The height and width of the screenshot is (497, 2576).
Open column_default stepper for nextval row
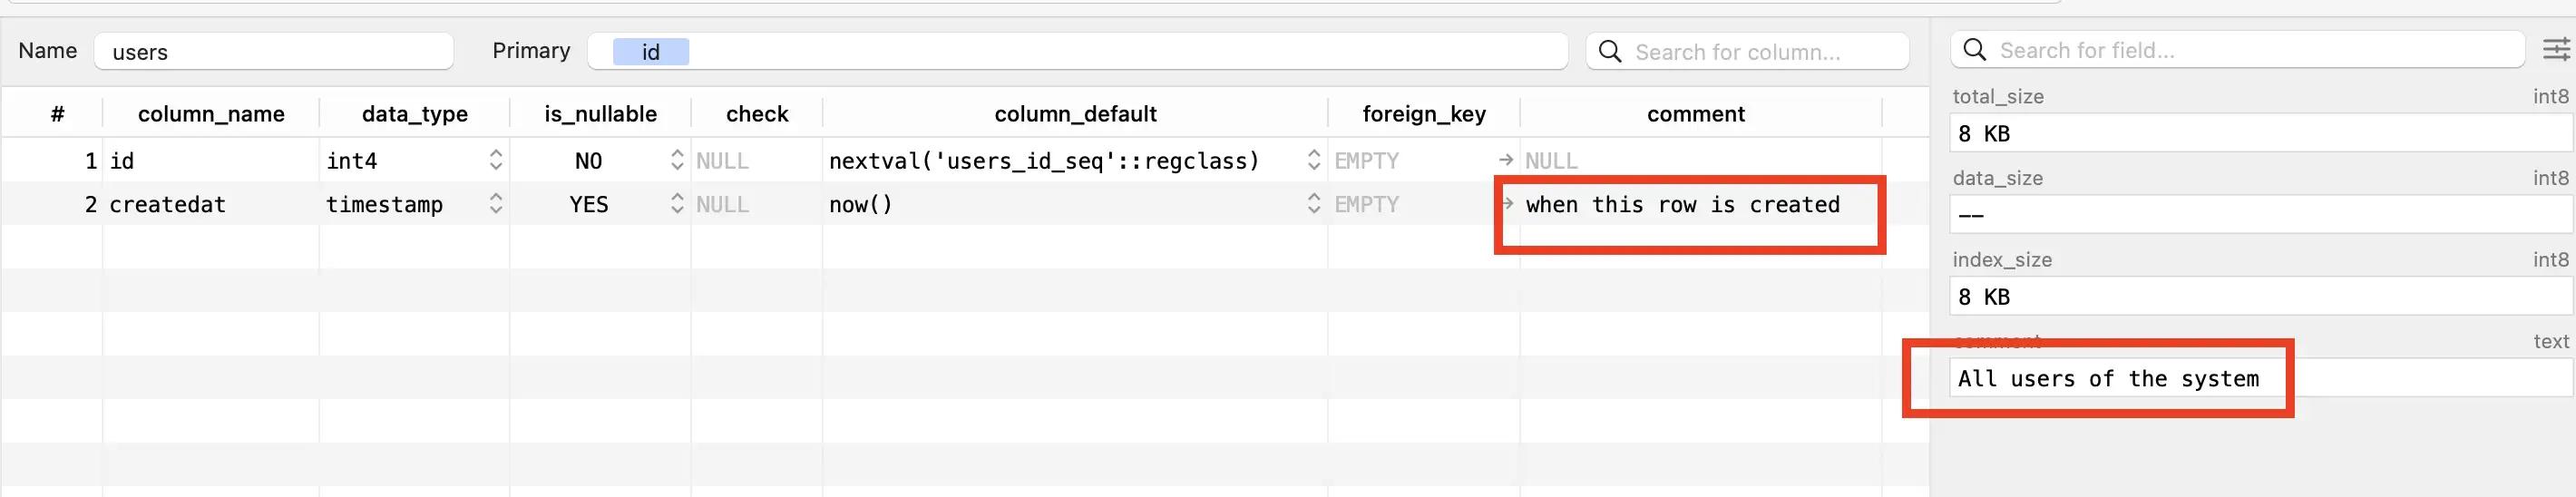1313,160
